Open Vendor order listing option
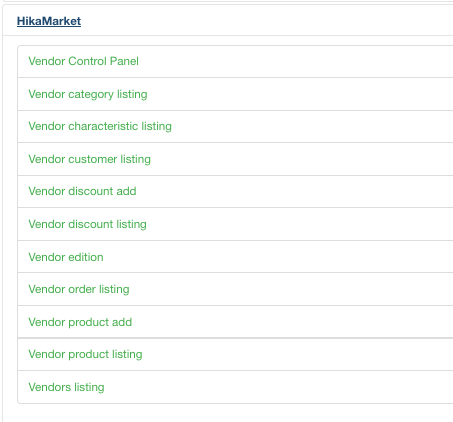Image resolution: width=453 pixels, height=422 pixels. pos(79,289)
